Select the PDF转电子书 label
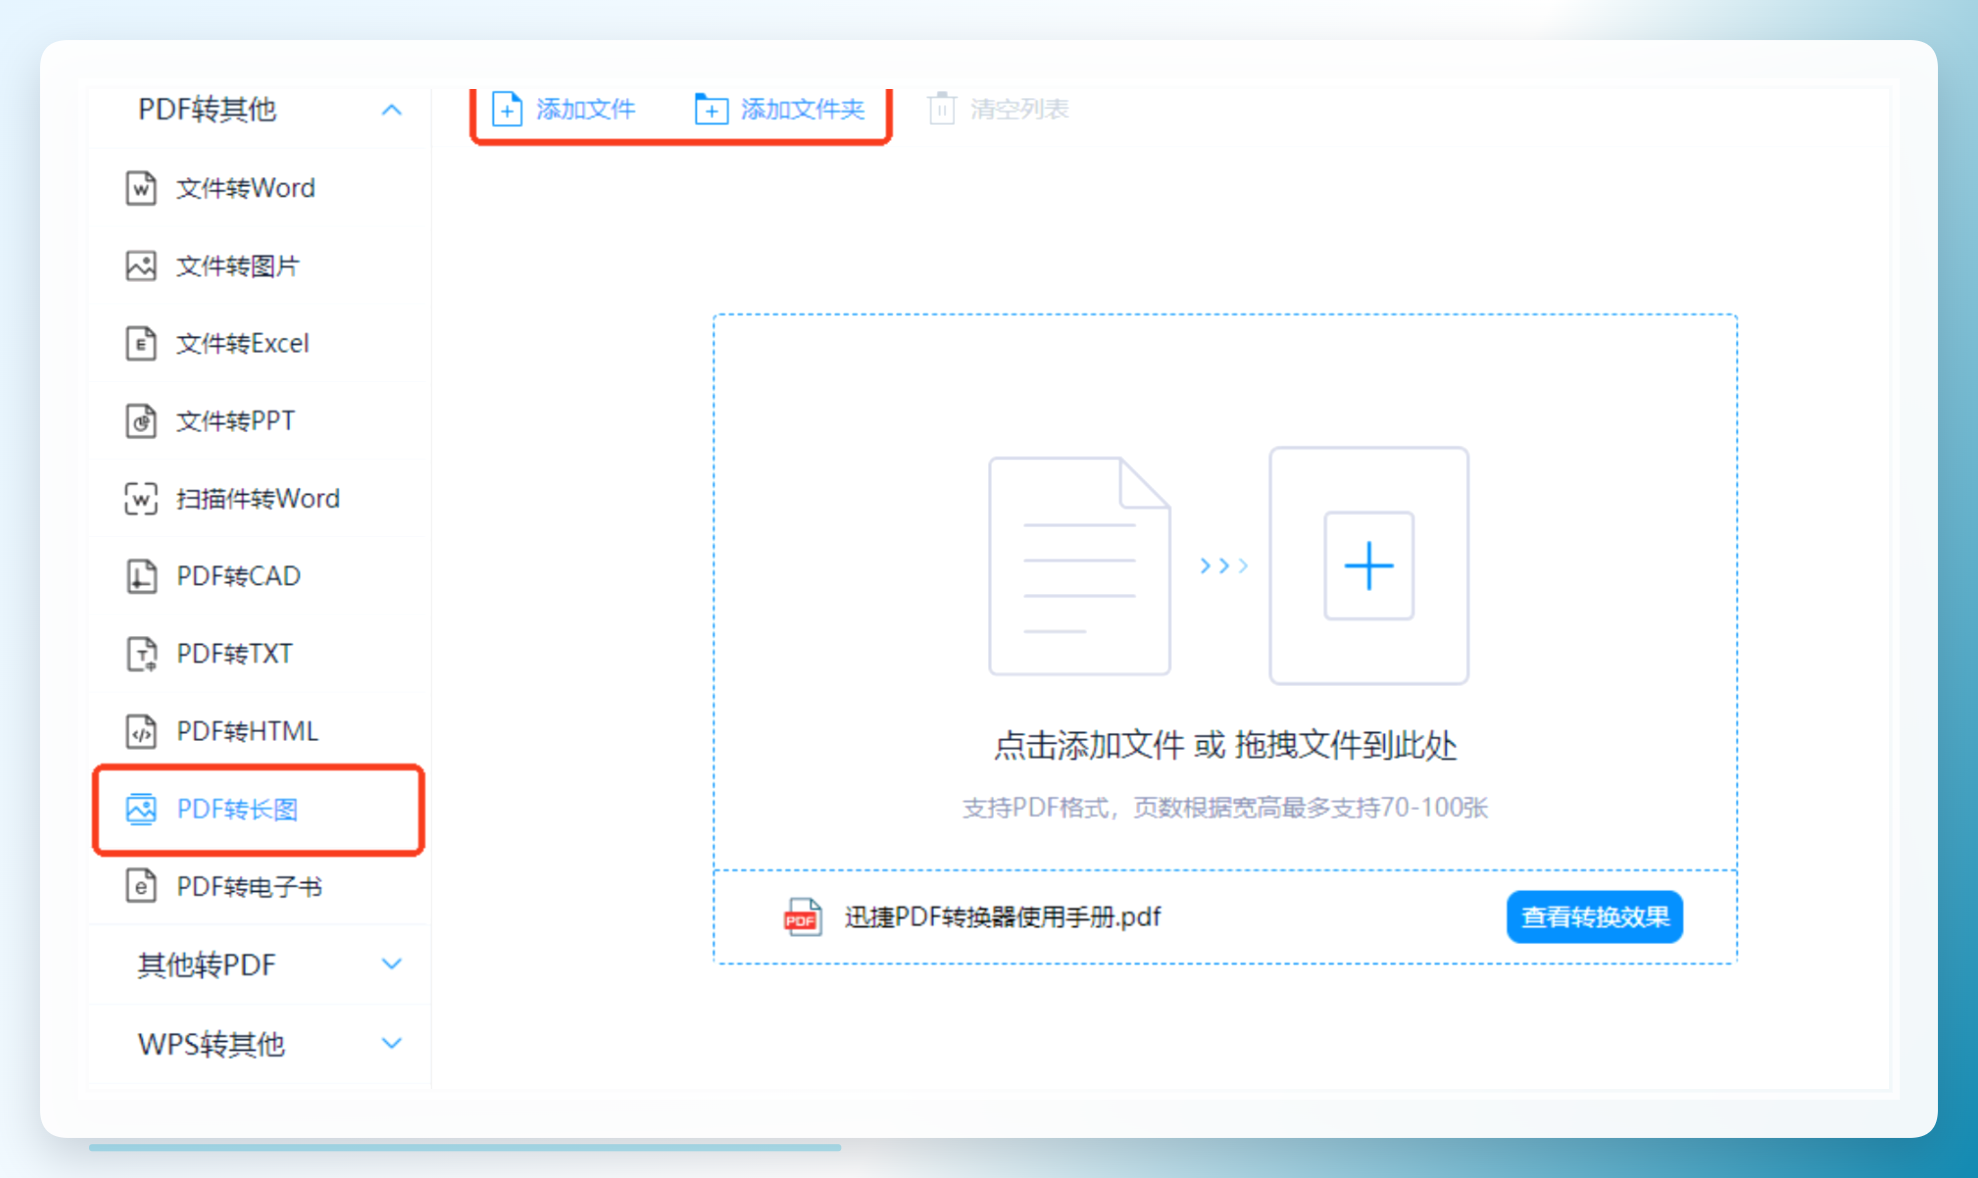This screenshot has height=1178, width=1978. pos(250,886)
